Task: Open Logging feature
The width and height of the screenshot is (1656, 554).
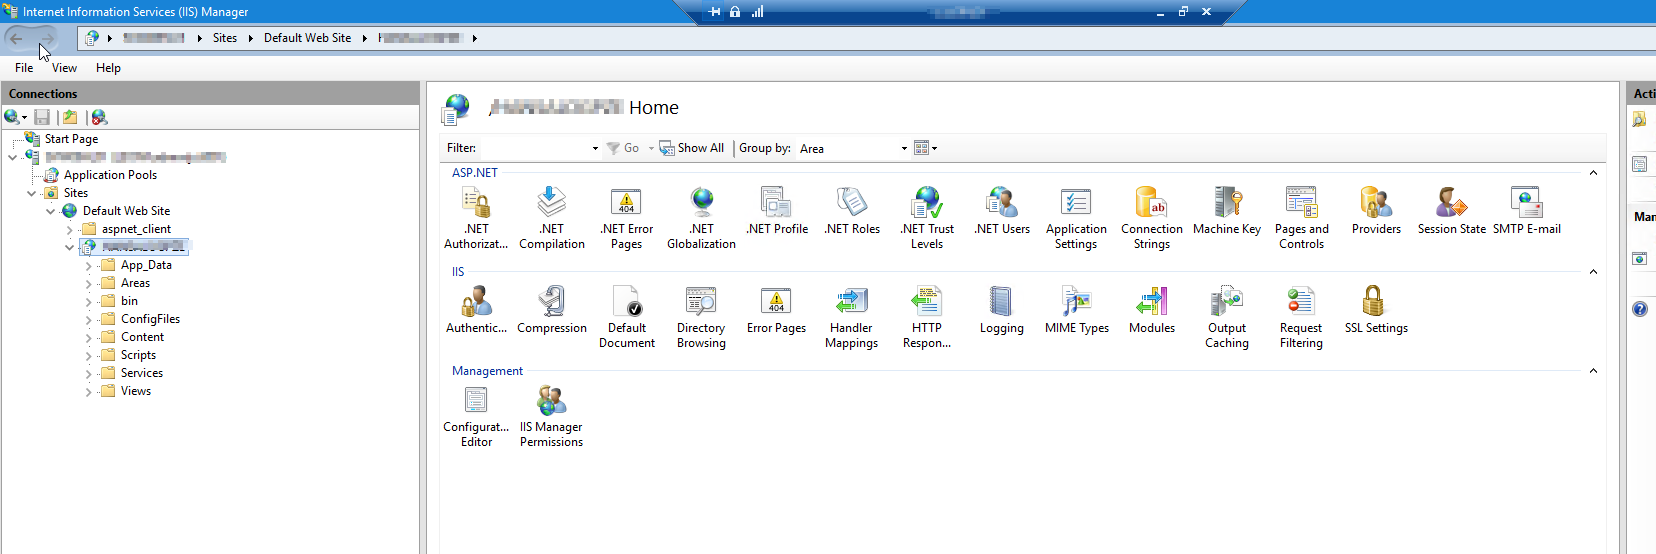Action: [x=1002, y=309]
